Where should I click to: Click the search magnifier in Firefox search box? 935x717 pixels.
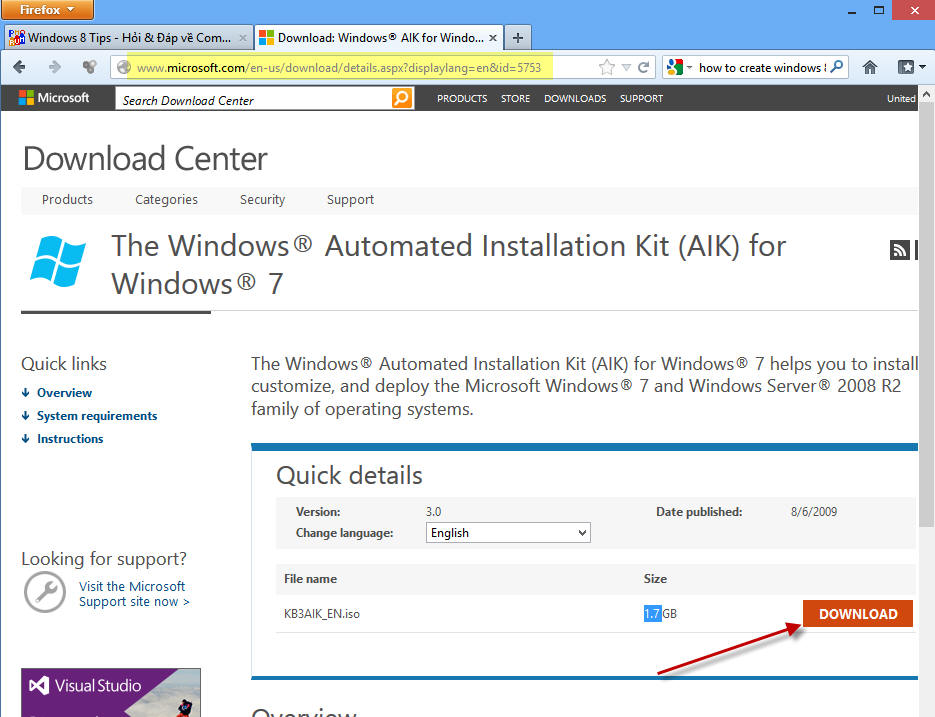[x=837, y=67]
